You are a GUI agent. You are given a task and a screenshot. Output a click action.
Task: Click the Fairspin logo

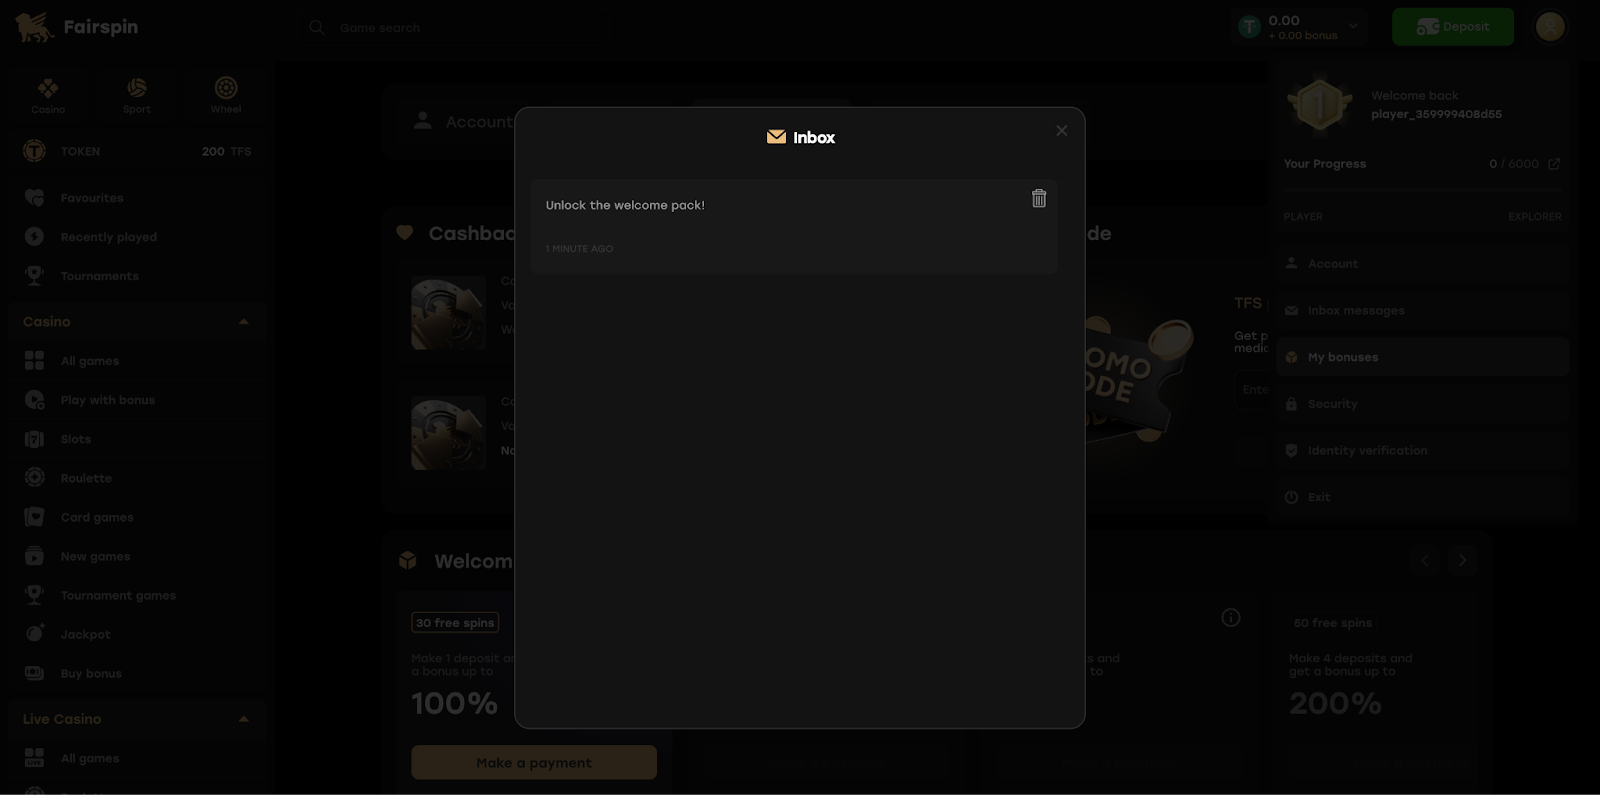tap(77, 27)
